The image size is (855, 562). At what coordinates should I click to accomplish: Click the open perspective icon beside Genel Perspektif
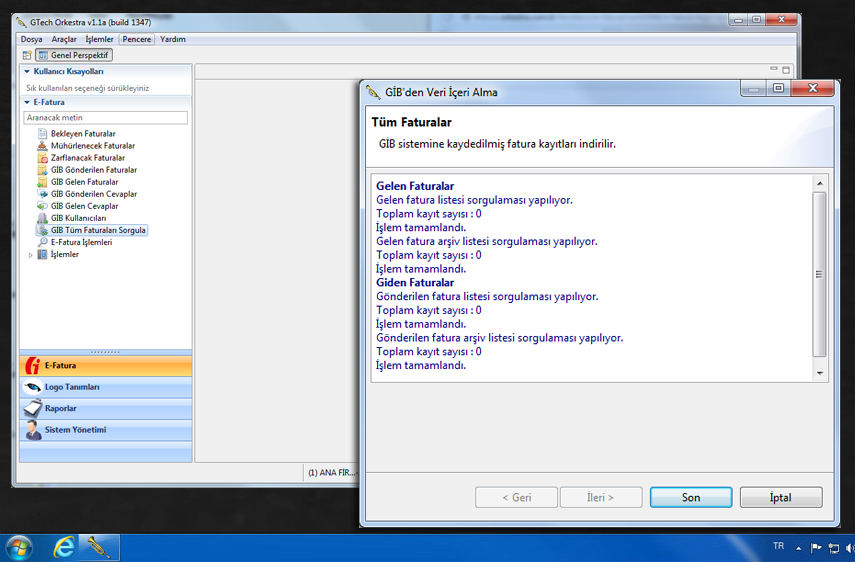click(27, 55)
